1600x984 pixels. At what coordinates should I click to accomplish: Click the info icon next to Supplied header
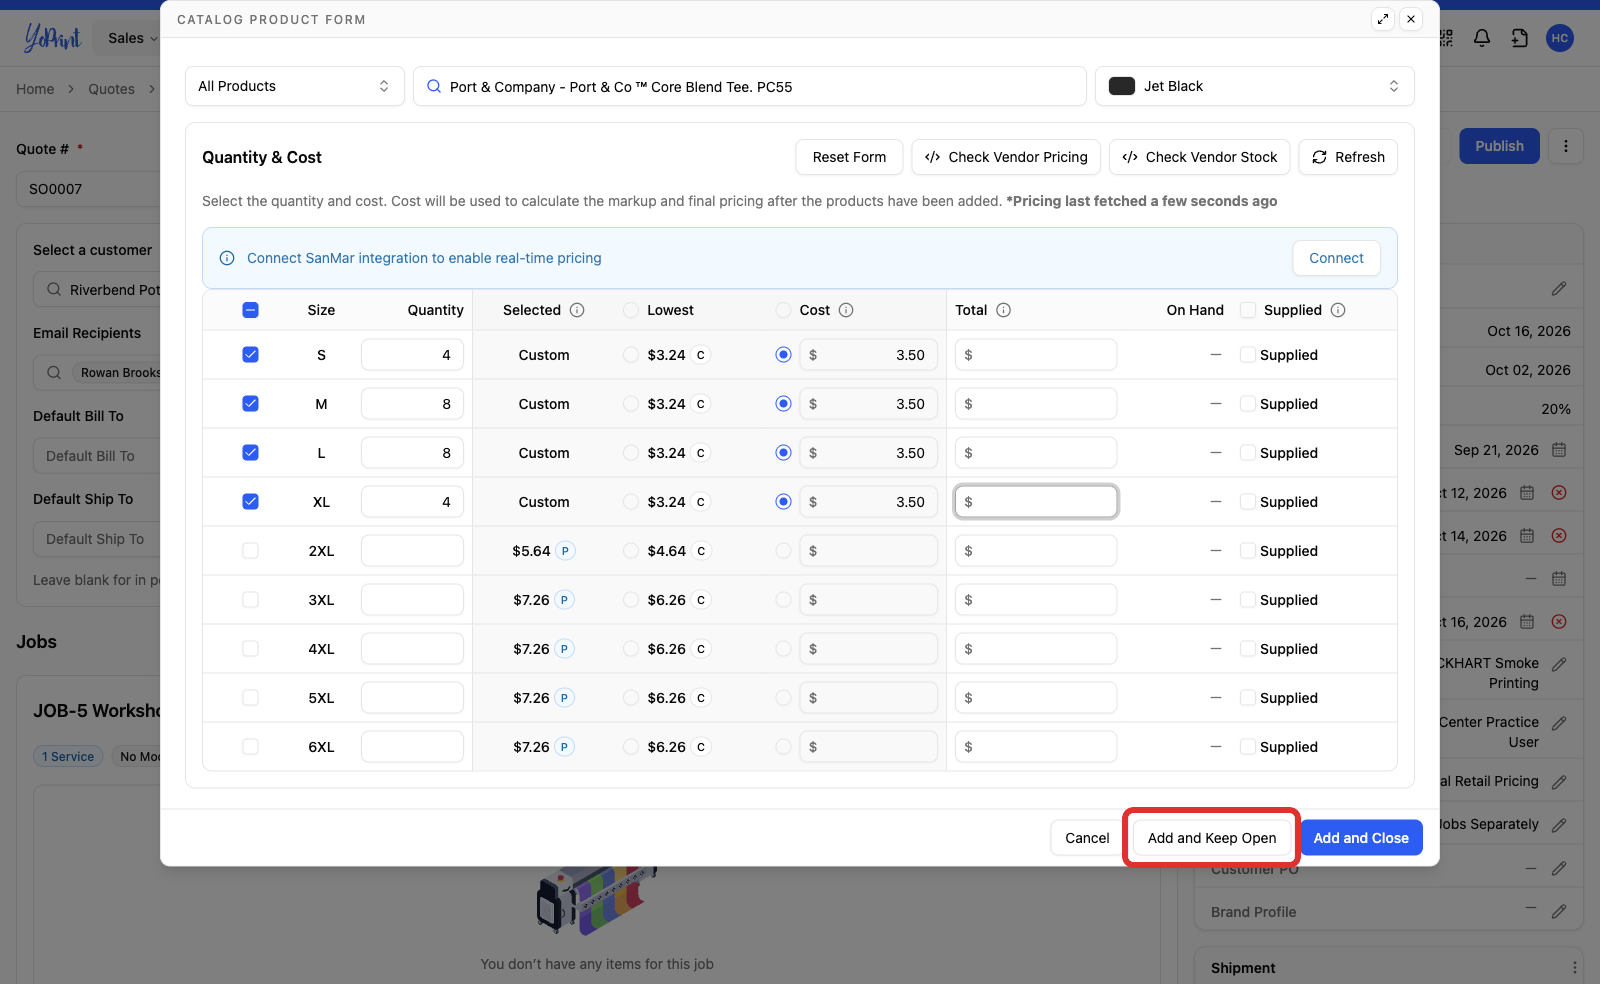click(1338, 310)
